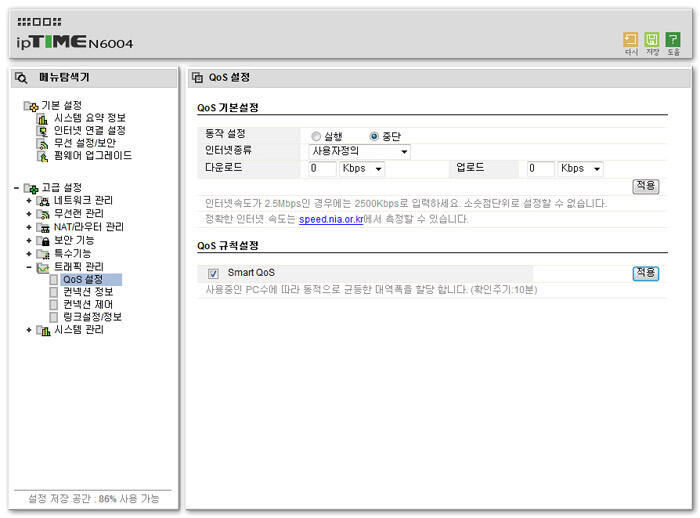Image resolution: width=700 pixels, height=518 pixels.
Task: Click the 펌웨어 업그레이드 icon
Action: pos(42,156)
